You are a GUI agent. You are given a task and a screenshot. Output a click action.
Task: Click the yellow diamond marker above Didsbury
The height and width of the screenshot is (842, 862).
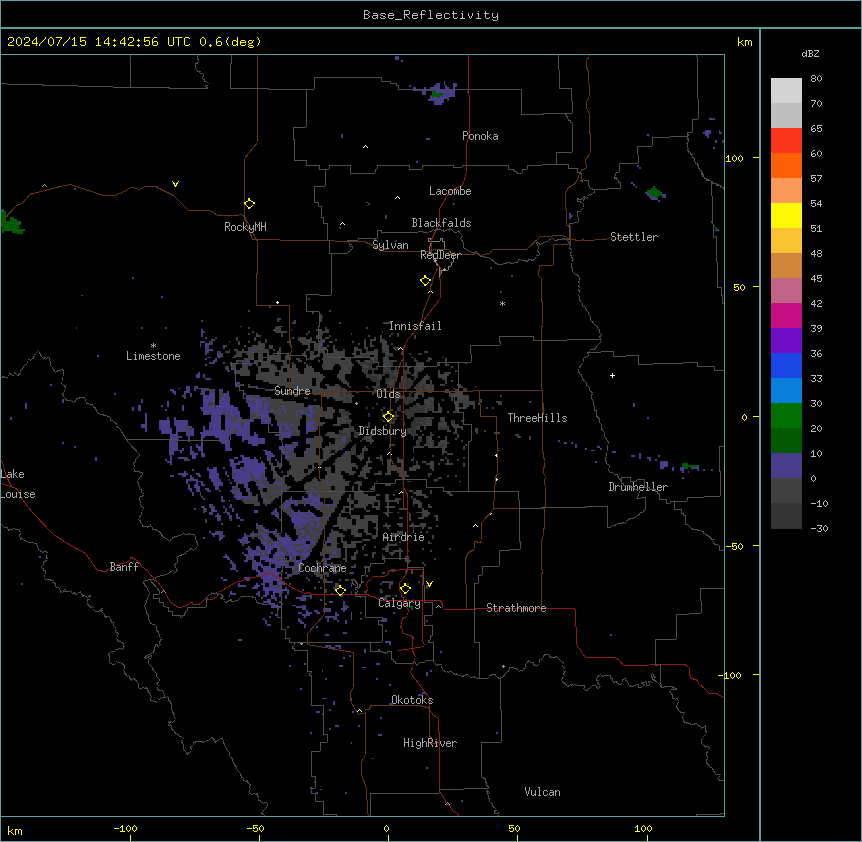[x=389, y=417]
